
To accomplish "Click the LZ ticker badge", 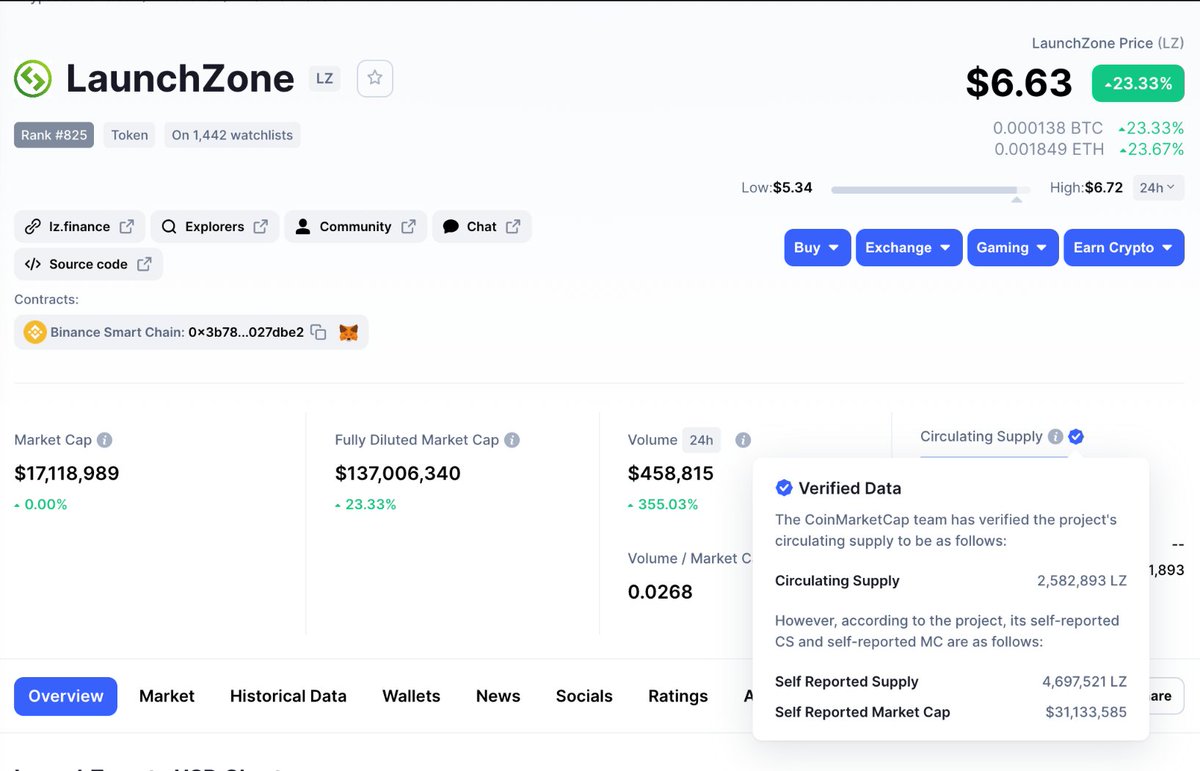I will click(324, 78).
